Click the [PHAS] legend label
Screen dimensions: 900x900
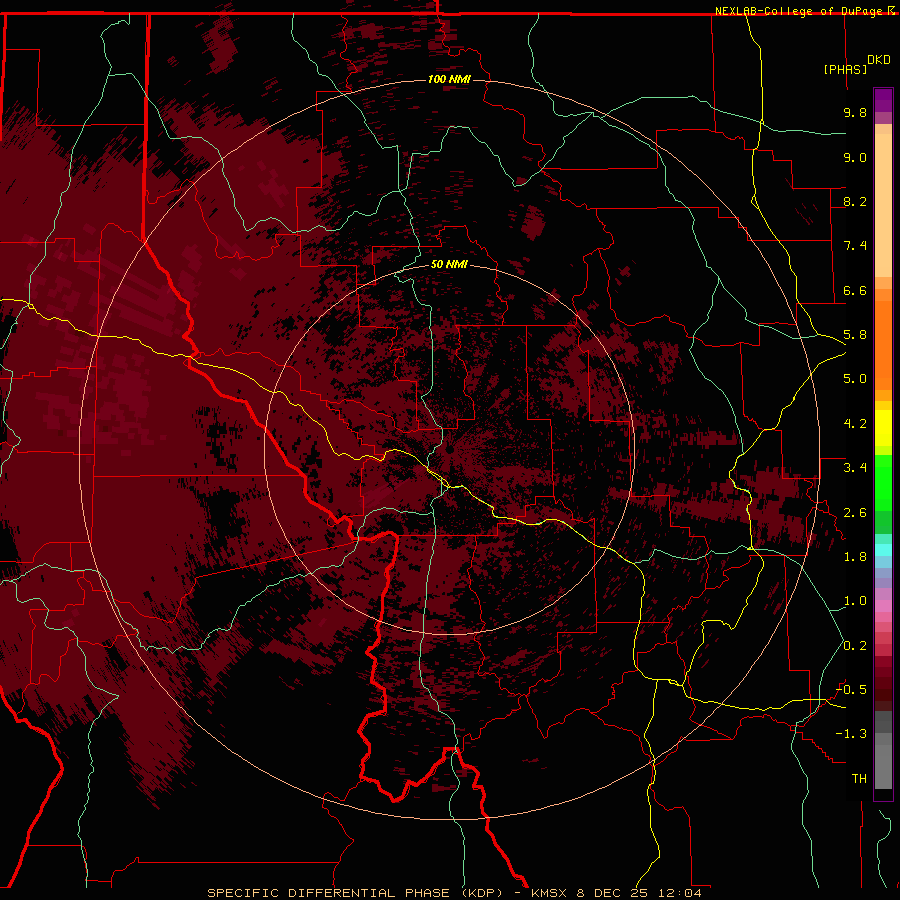pos(845,69)
